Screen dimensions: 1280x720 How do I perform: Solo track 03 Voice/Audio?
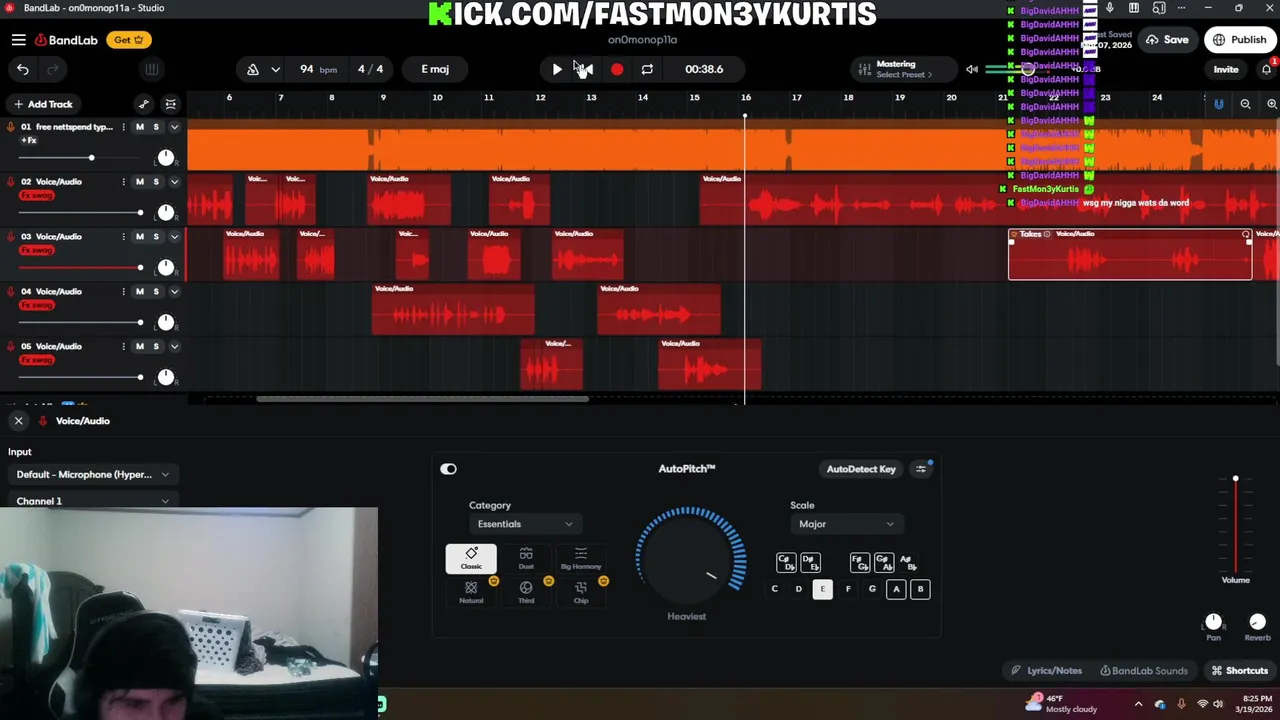point(156,237)
